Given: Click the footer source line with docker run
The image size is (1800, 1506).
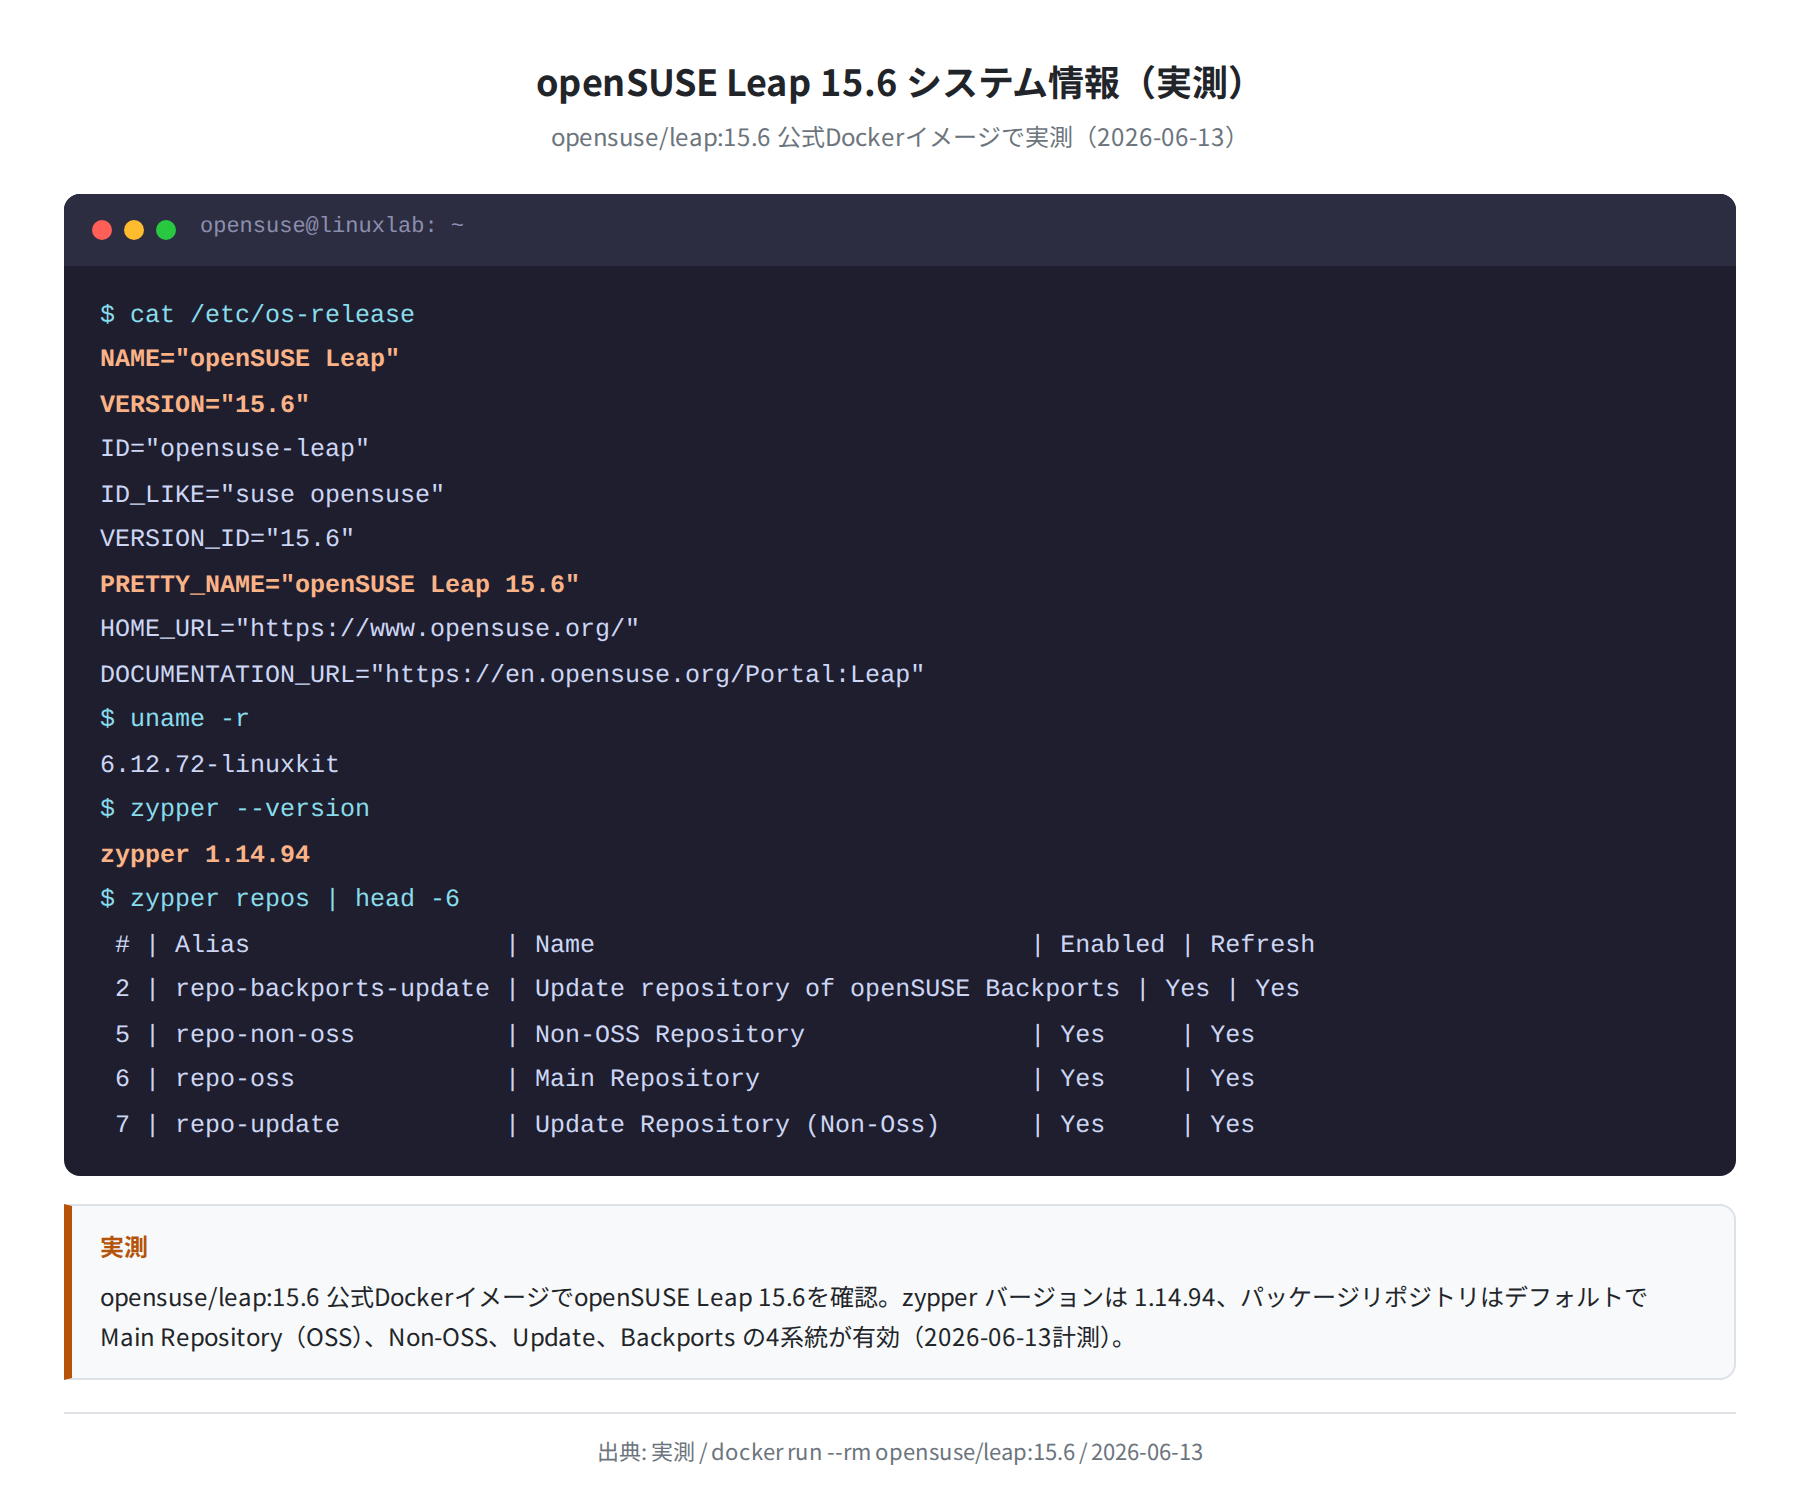Looking at the screenshot, I should [x=900, y=1452].
